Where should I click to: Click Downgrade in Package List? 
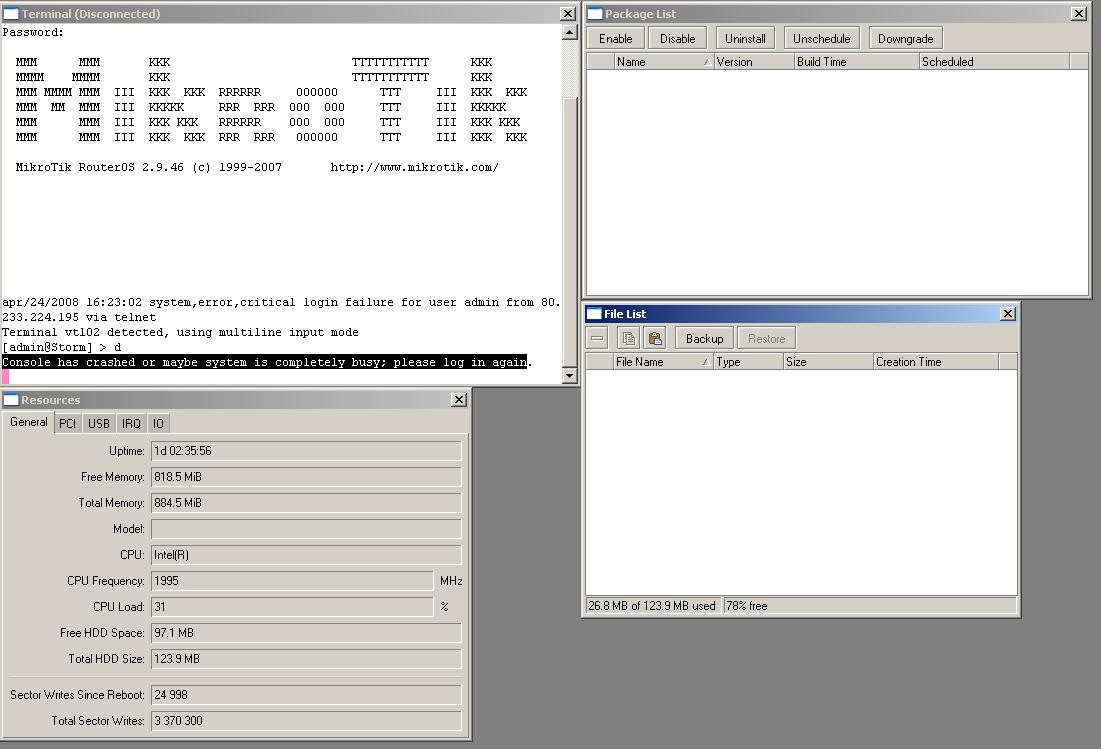point(905,39)
